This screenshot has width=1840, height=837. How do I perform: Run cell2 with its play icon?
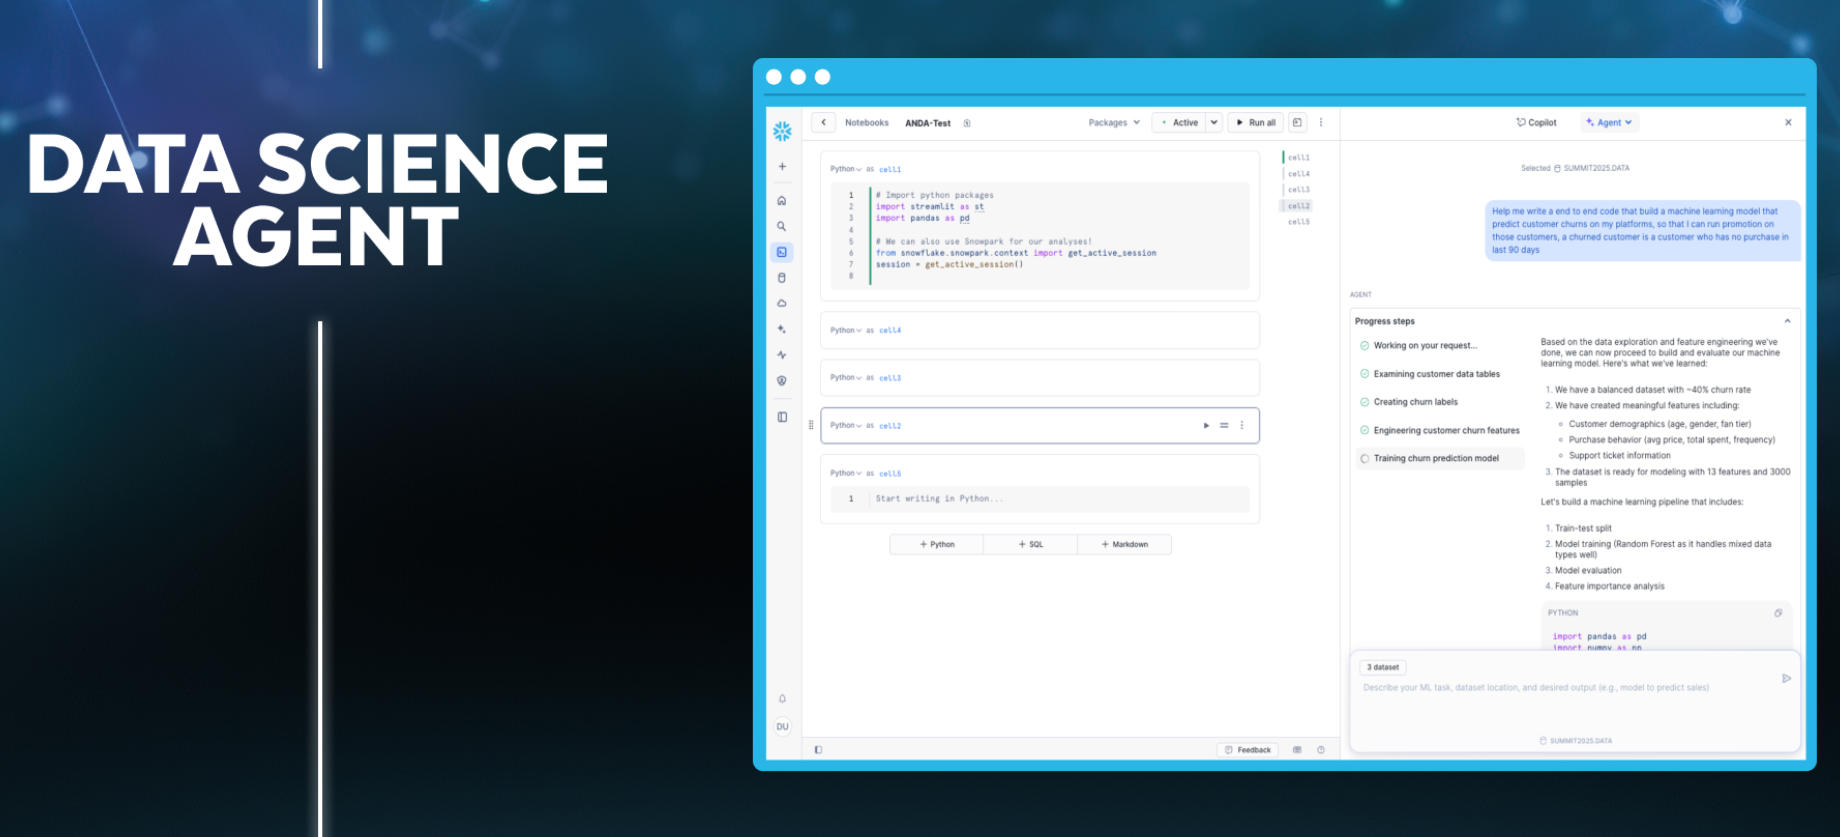1206,426
